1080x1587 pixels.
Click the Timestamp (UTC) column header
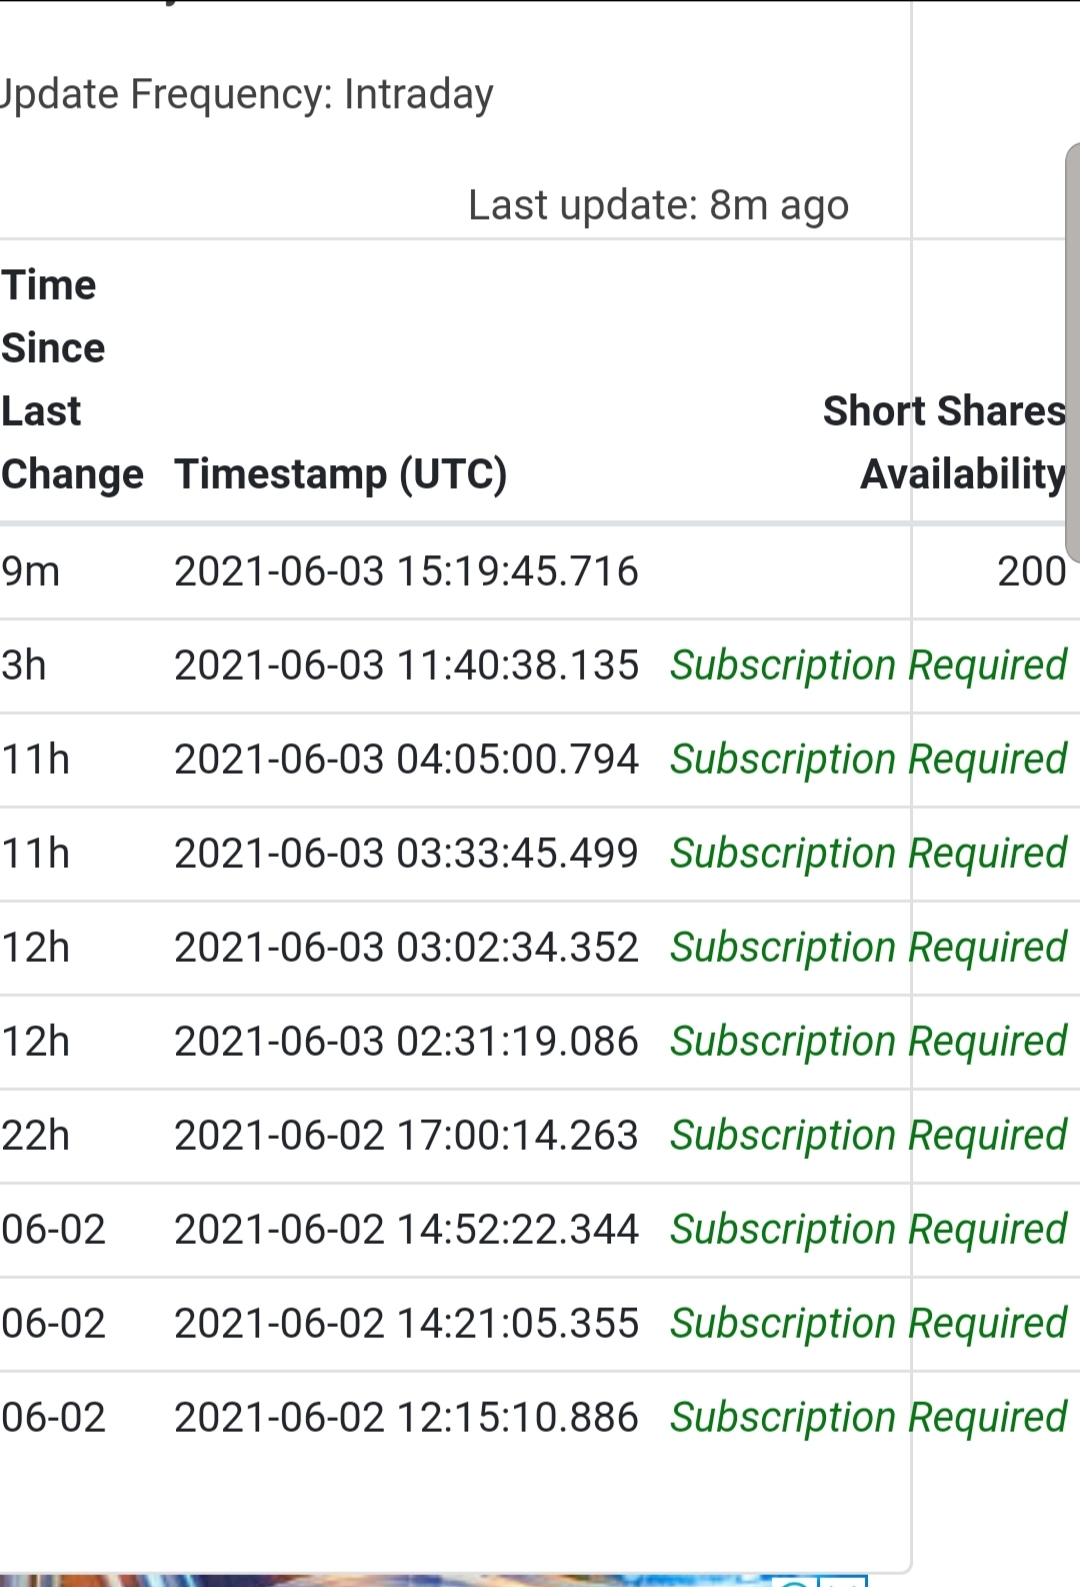(341, 474)
